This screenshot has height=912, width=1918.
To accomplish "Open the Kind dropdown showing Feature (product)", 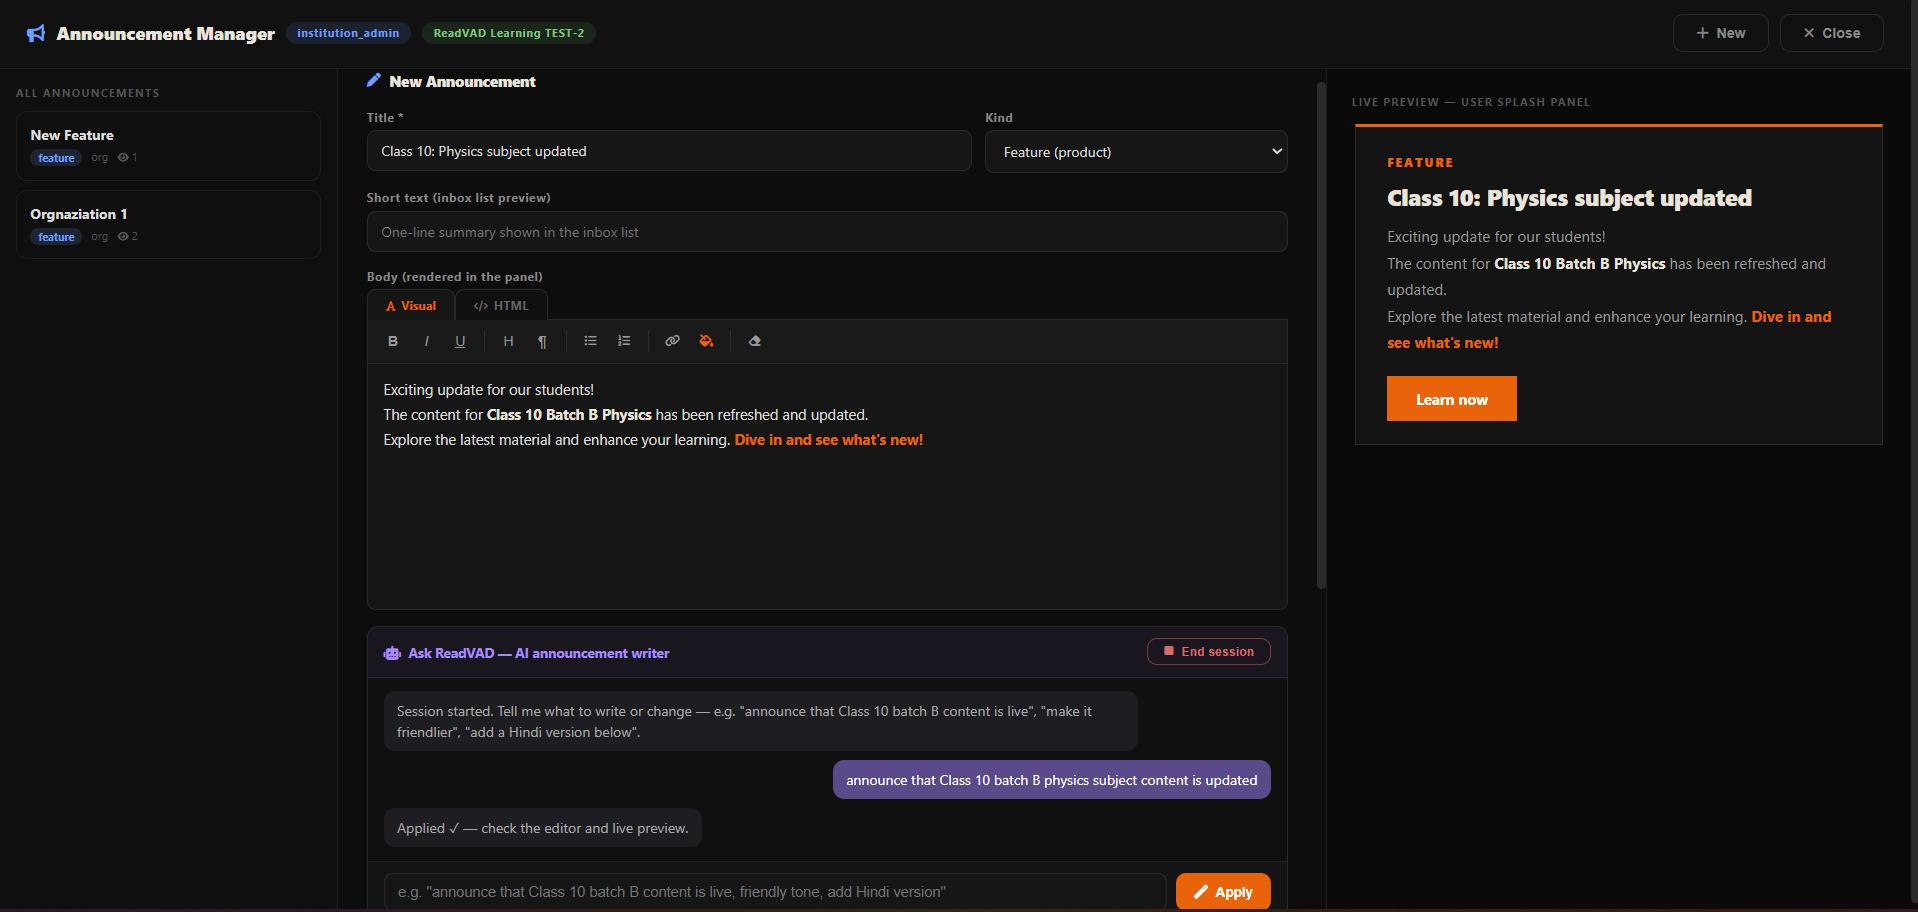I will click(1136, 152).
